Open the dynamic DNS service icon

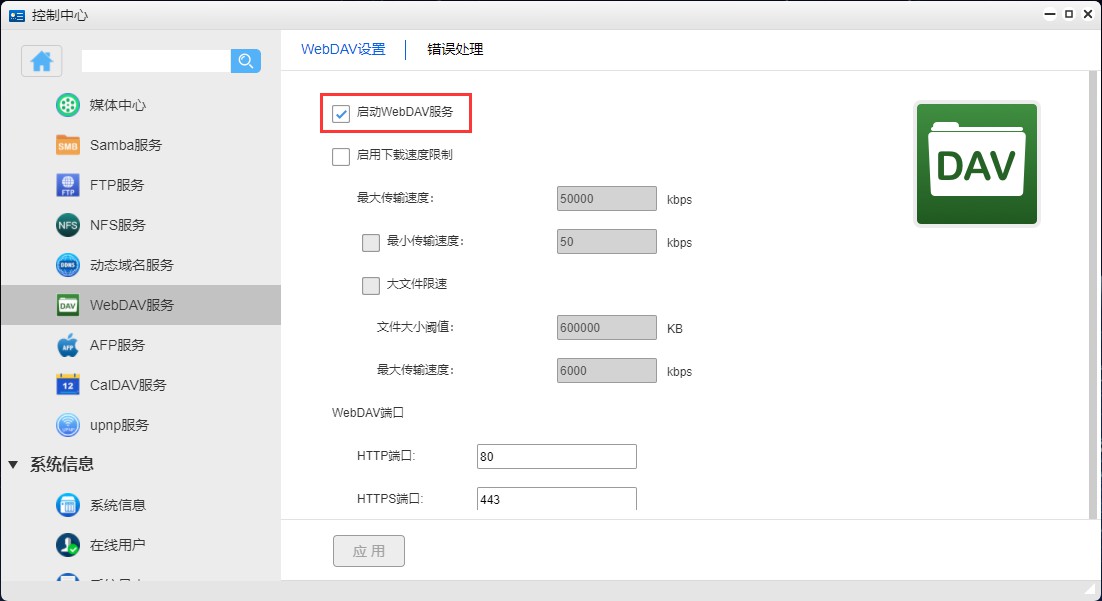click(67, 265)
